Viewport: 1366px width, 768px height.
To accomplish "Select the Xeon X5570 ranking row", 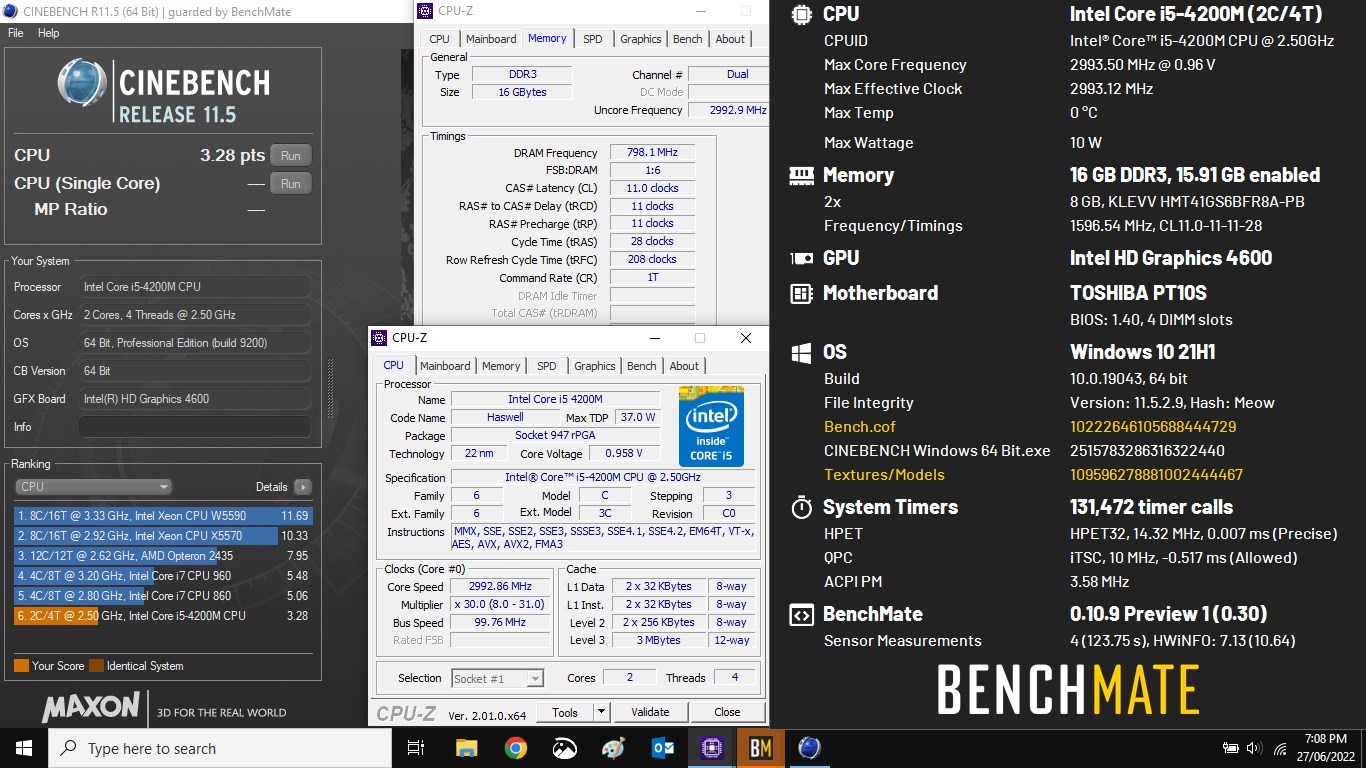I will point(163,536).
